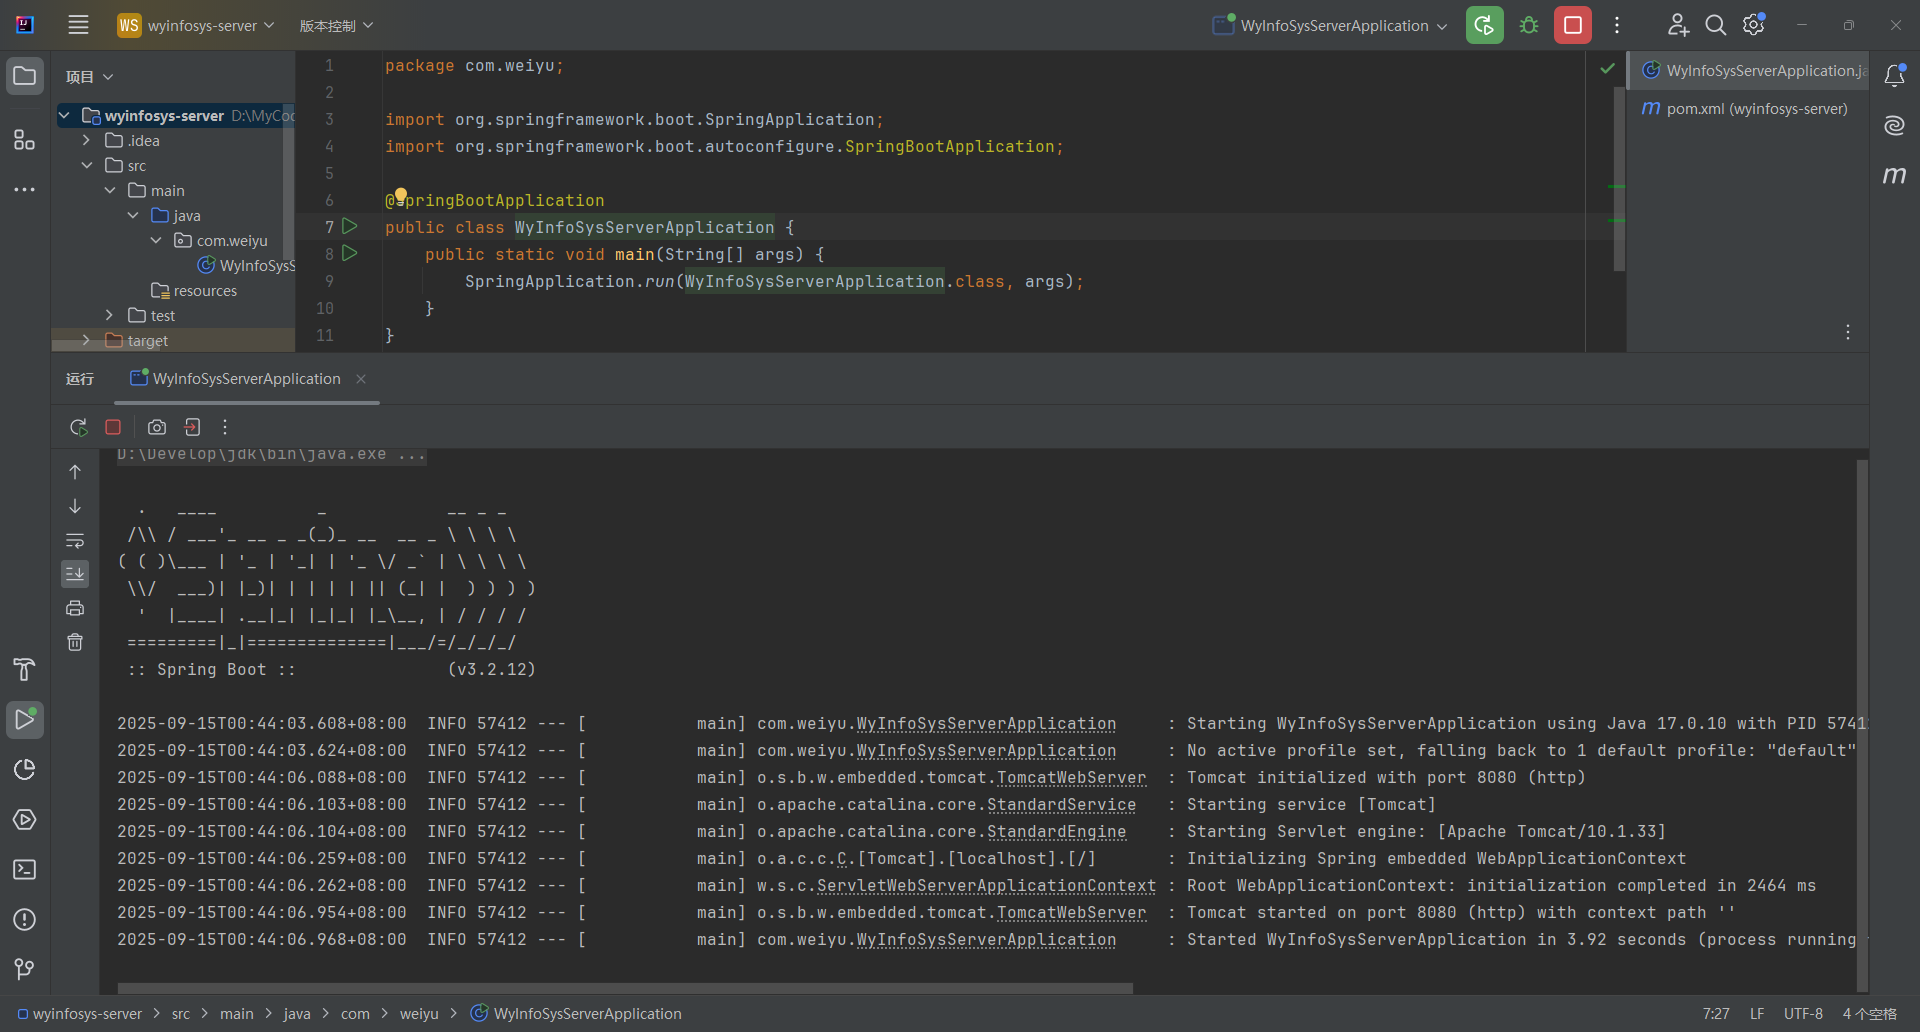Clear console output with the trash icon
Image resolution: width=1920 pixels, height=1032 pixels.
(75, 642)
